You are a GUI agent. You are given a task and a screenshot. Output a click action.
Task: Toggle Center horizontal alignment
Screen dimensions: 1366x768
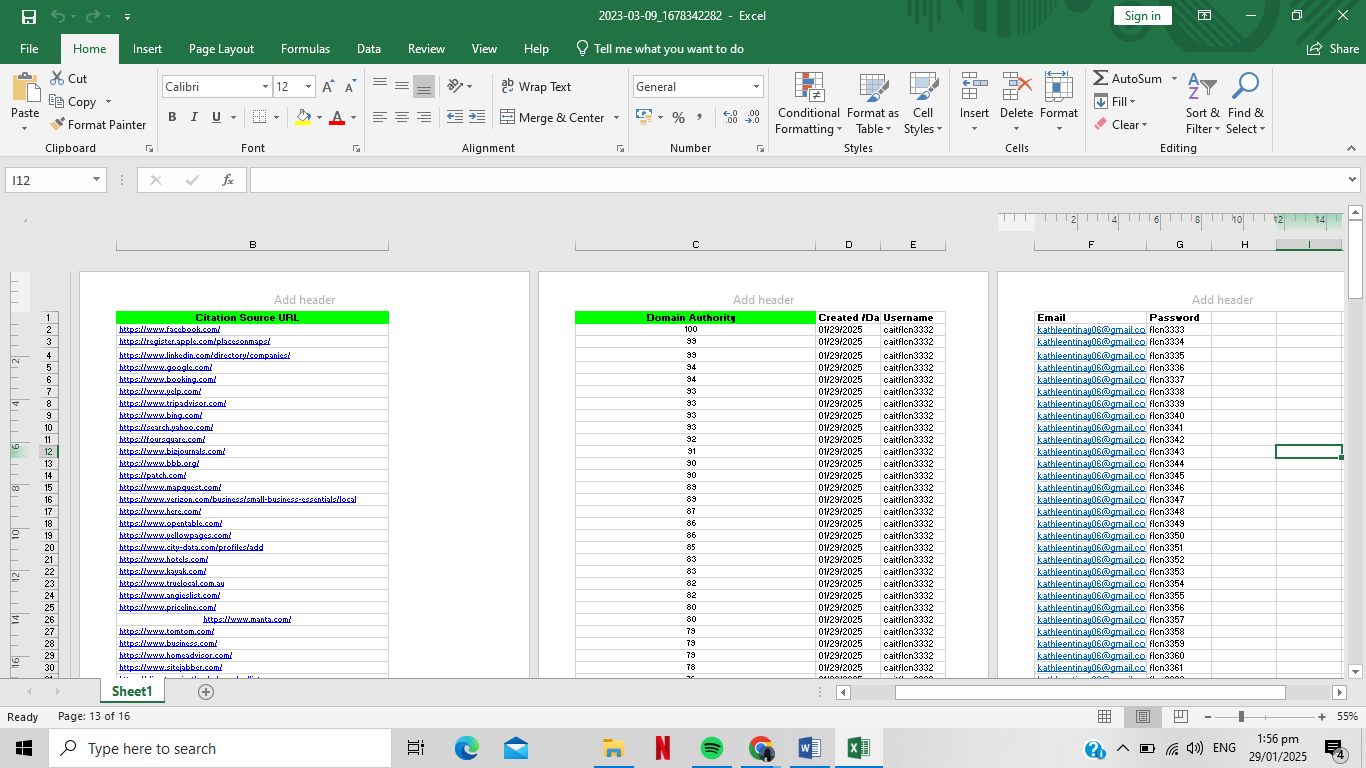[x=401, y=117]
